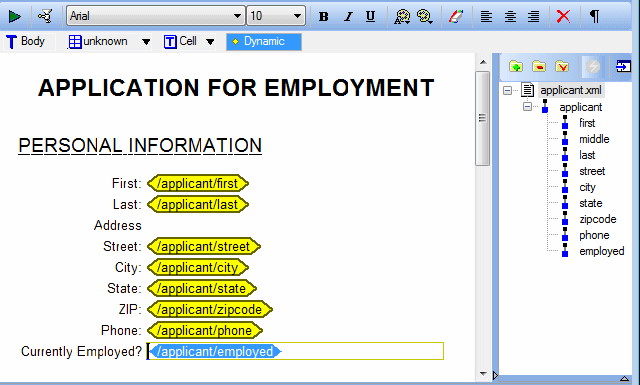640x385 pixels.
Task: Click the /applicant/zipcode dynamic field tag
Action: click(210, 309)
